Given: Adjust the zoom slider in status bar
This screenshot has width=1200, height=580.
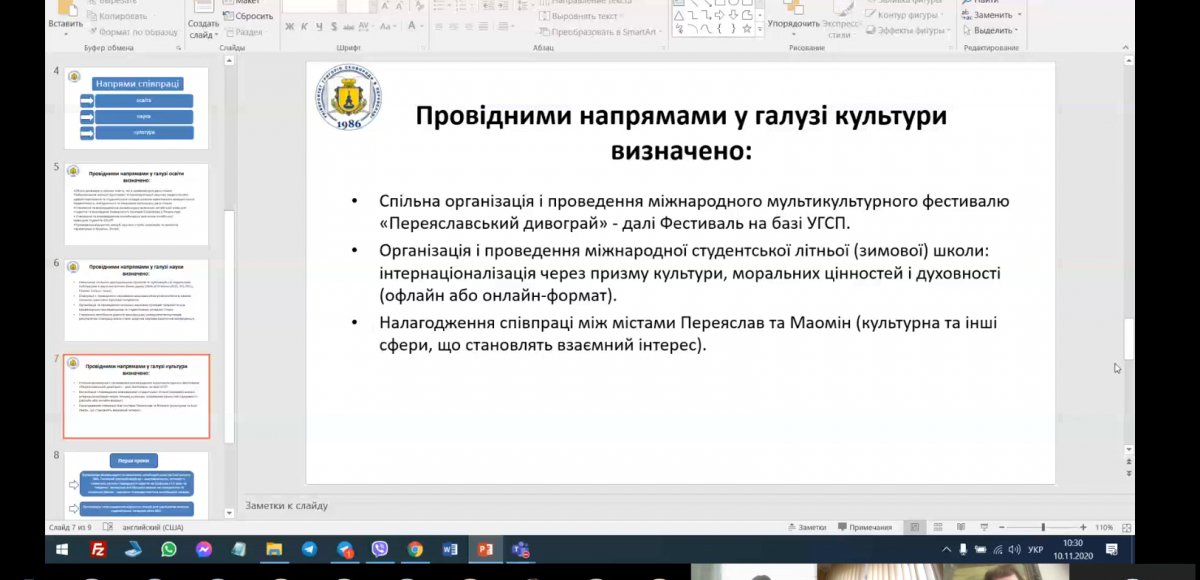Looking at the screenshot, I should [1043, 527].
